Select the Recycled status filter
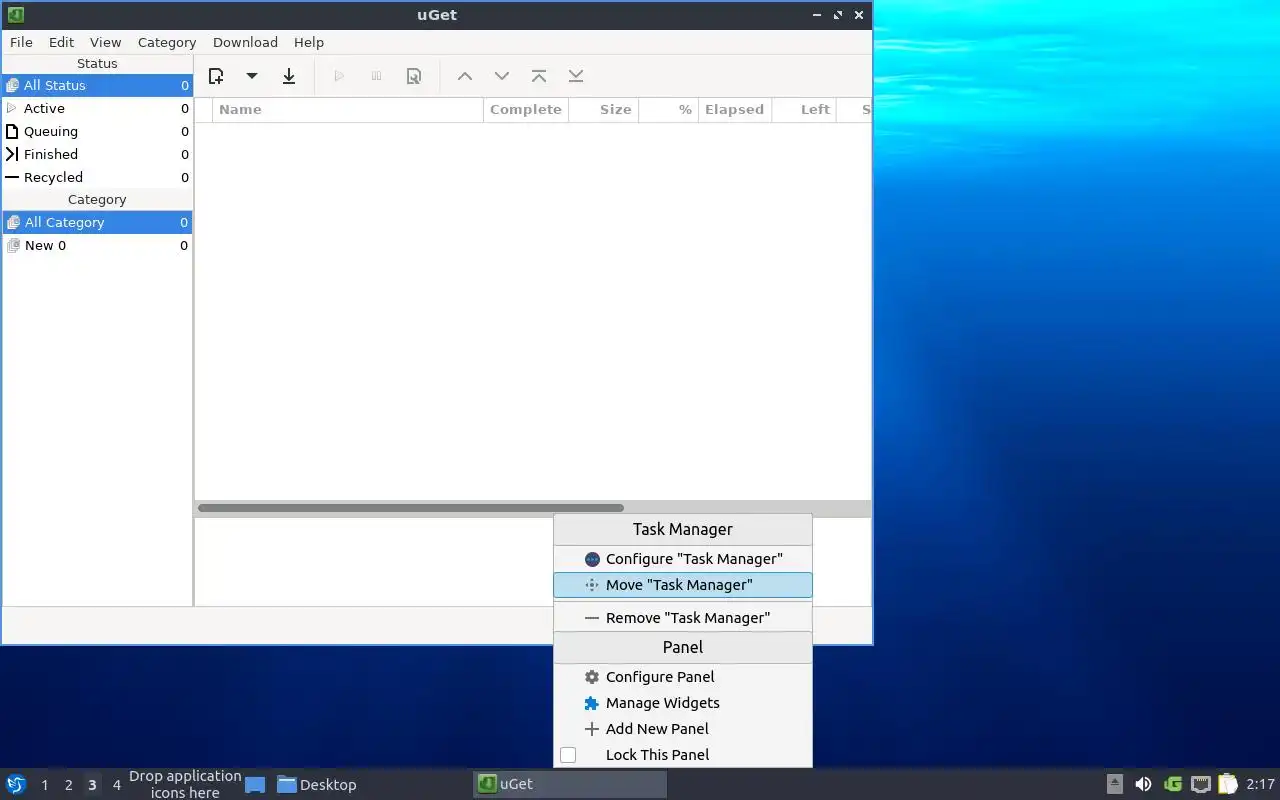This screenshot has height=800, width=1280. click(97, 177)
